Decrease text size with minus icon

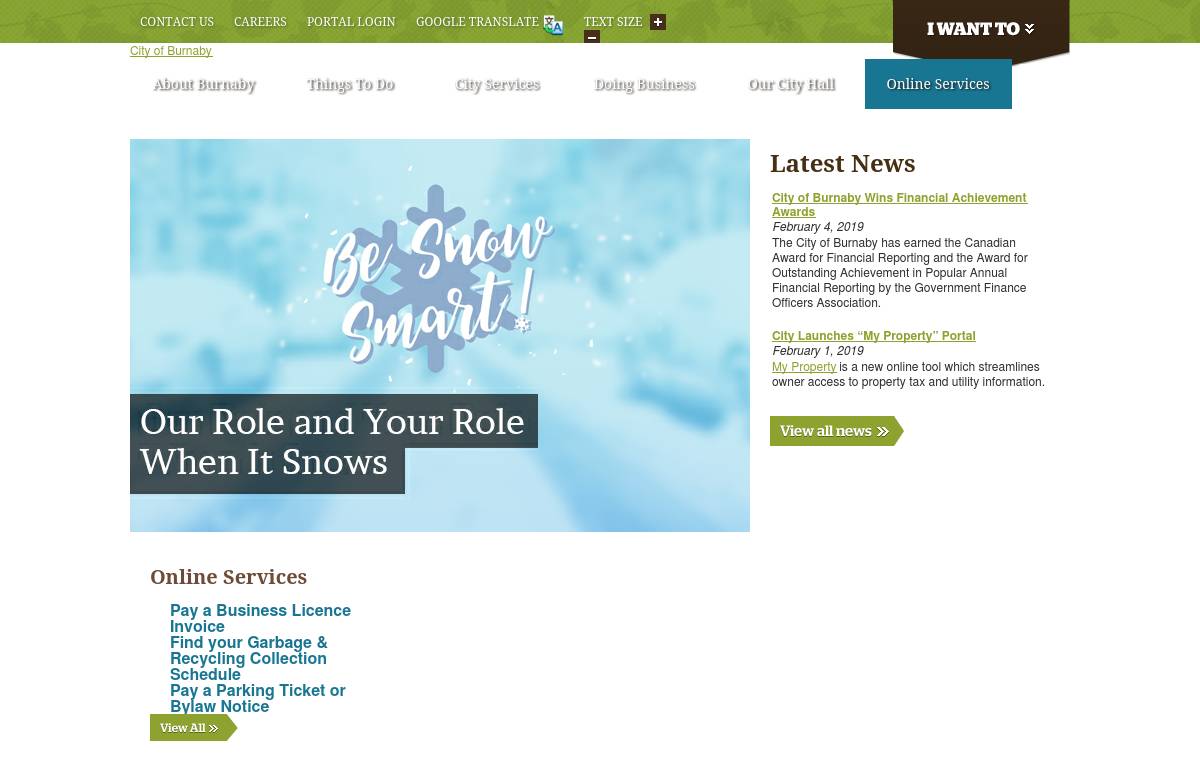(592, 37)
